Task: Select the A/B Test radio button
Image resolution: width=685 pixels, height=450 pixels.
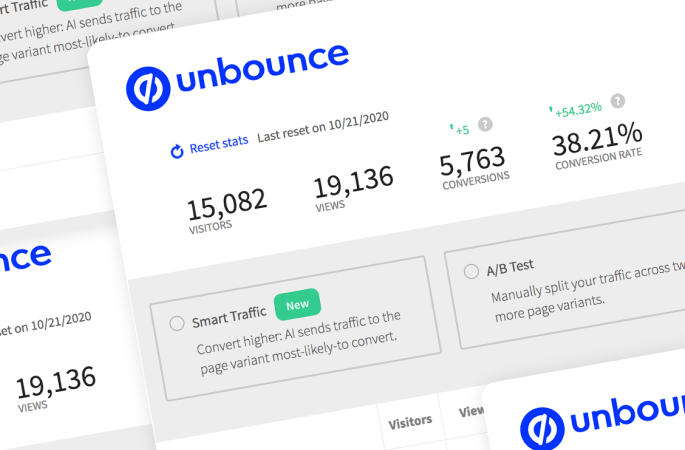Action: click(x=471, y=271)
